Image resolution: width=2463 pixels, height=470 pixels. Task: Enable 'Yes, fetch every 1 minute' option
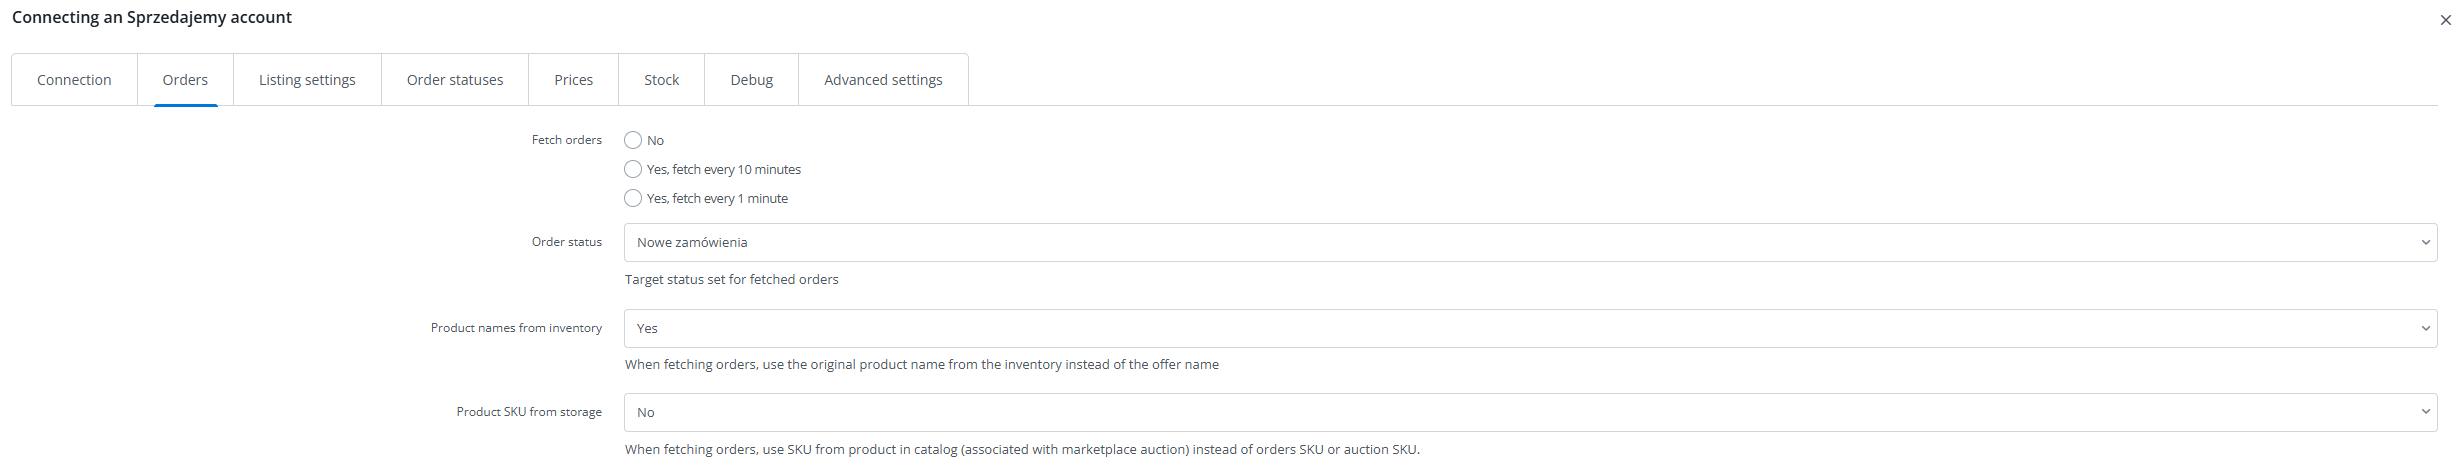tap(633, 198)
